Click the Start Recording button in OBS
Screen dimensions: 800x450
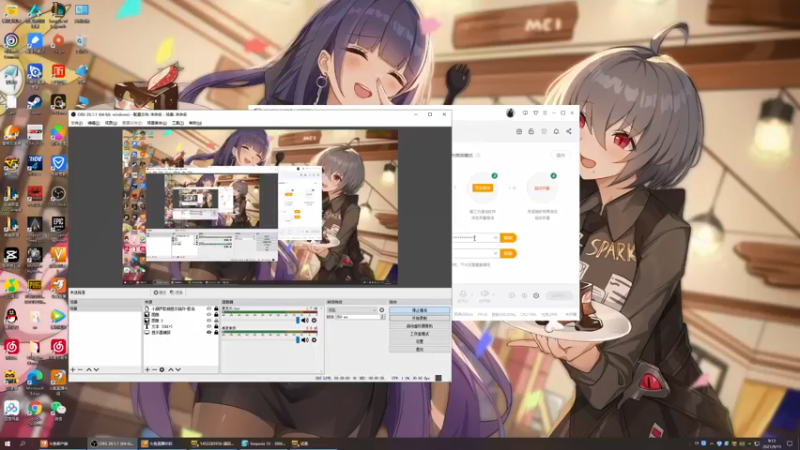point(419,318)
